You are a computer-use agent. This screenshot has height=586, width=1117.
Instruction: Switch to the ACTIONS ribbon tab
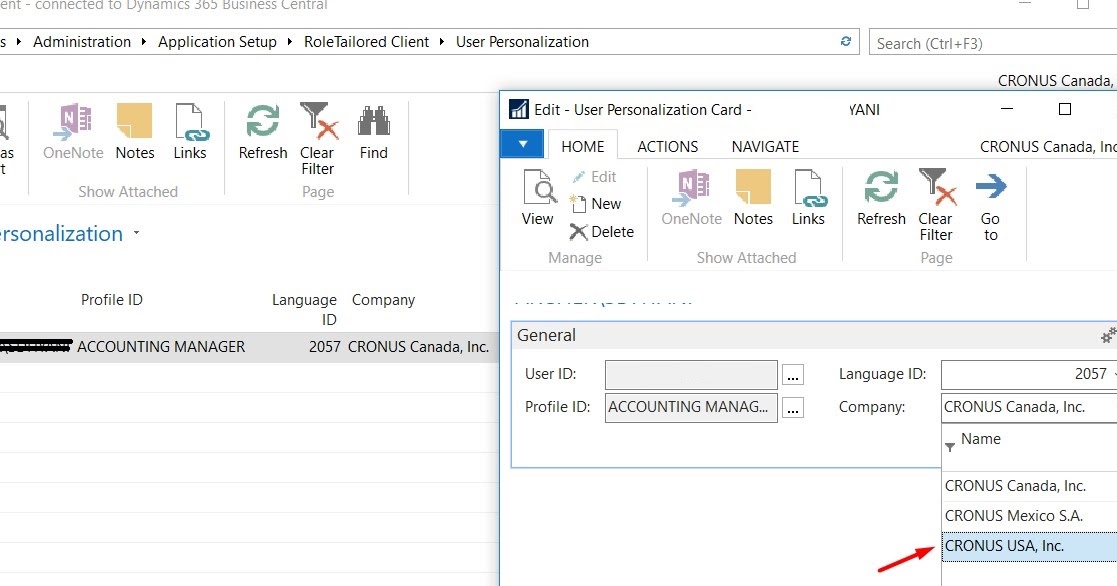667,146
